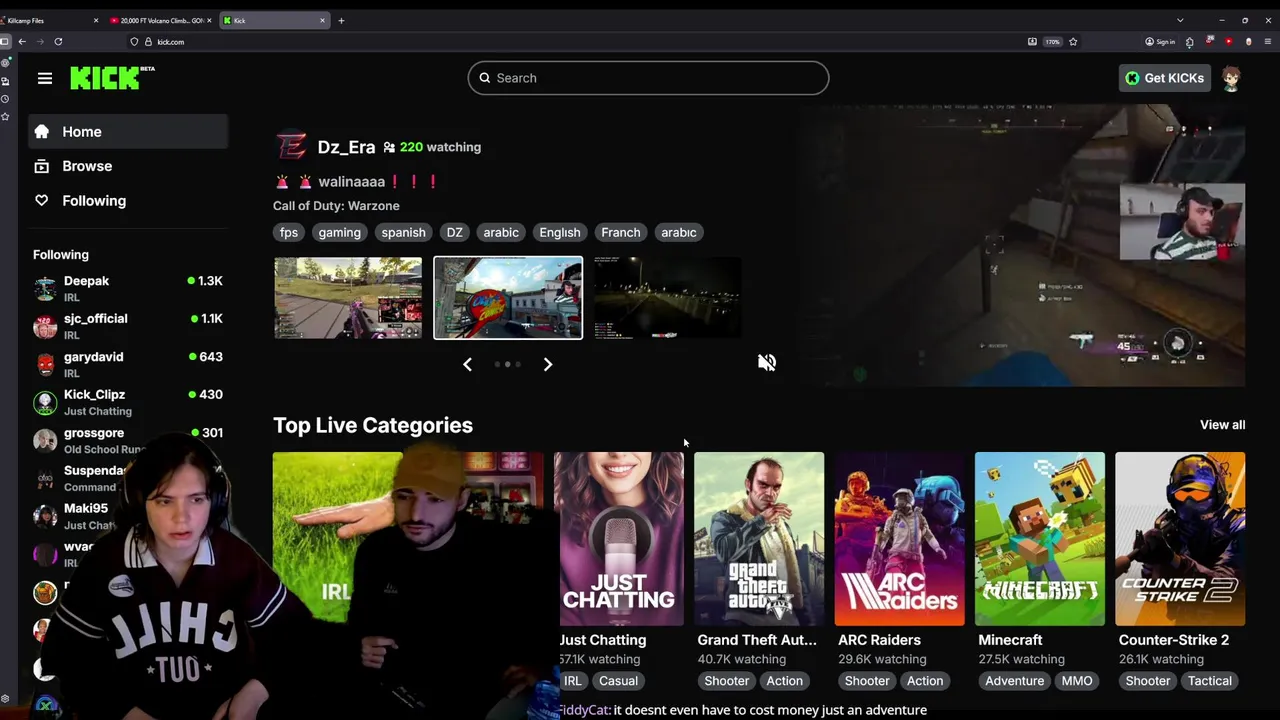Open Home in the sidebar
The width and height of the screenshot is (1280, 720).
click(128, 132)
